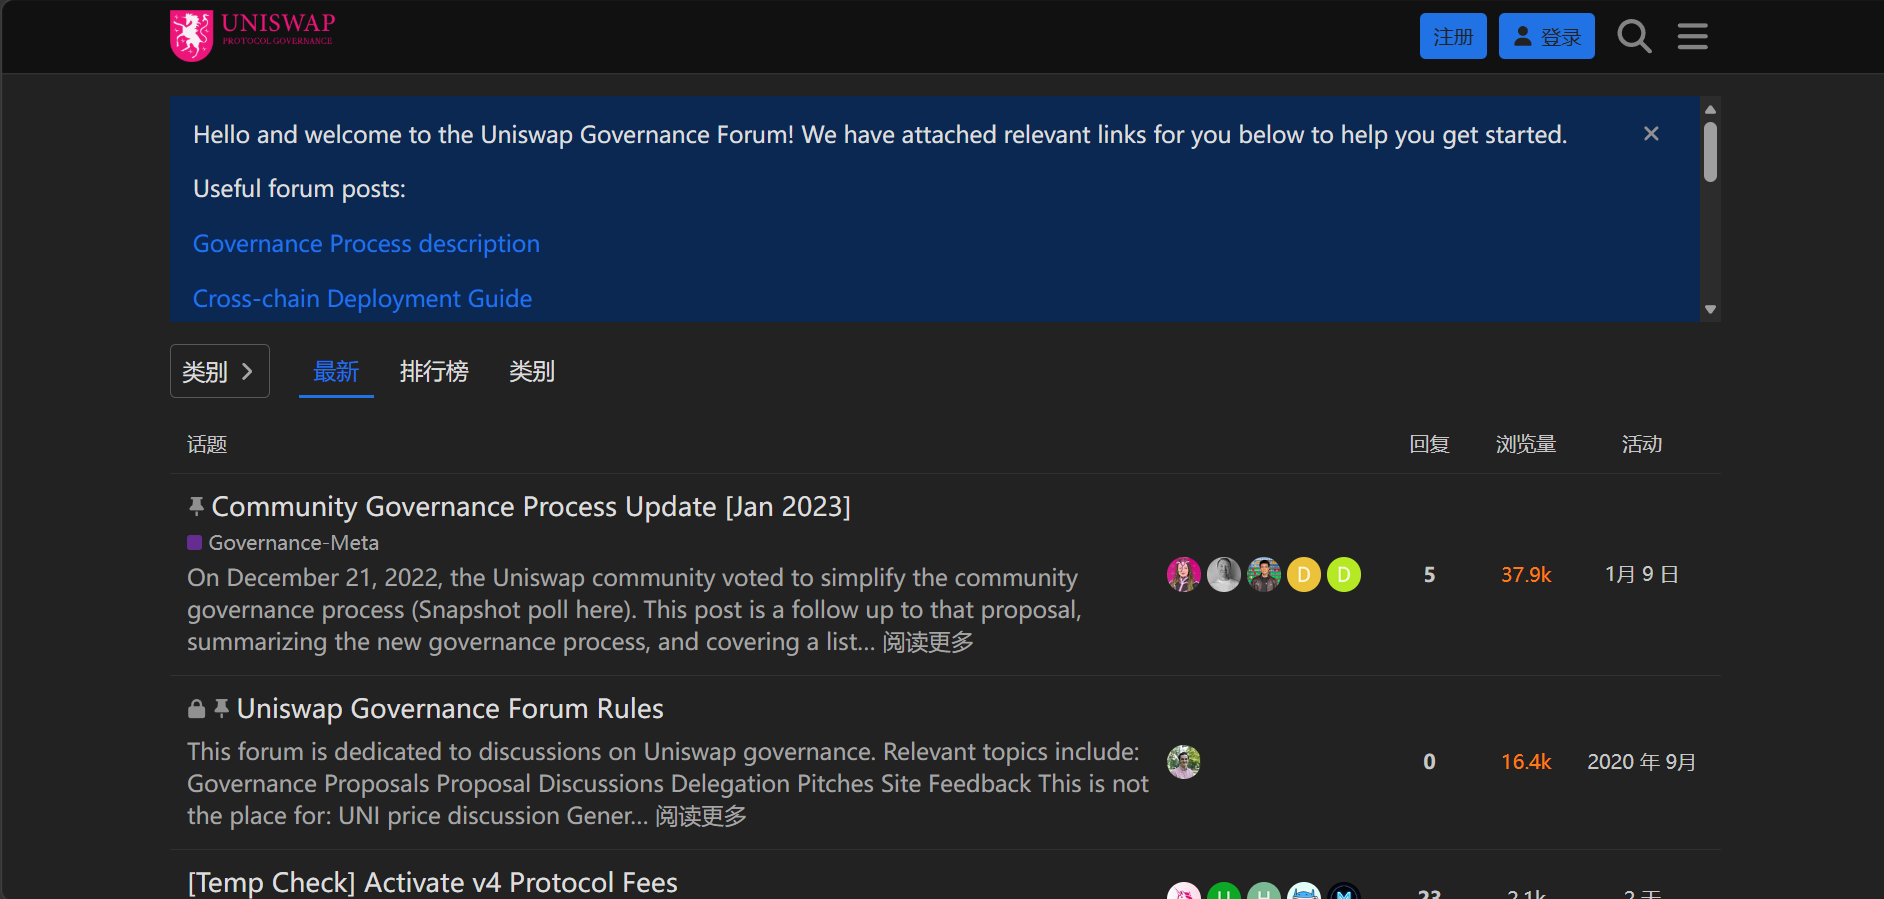
Task: Open Cross-chain Deployment Guide link
Action: click(x=362, y=299)
